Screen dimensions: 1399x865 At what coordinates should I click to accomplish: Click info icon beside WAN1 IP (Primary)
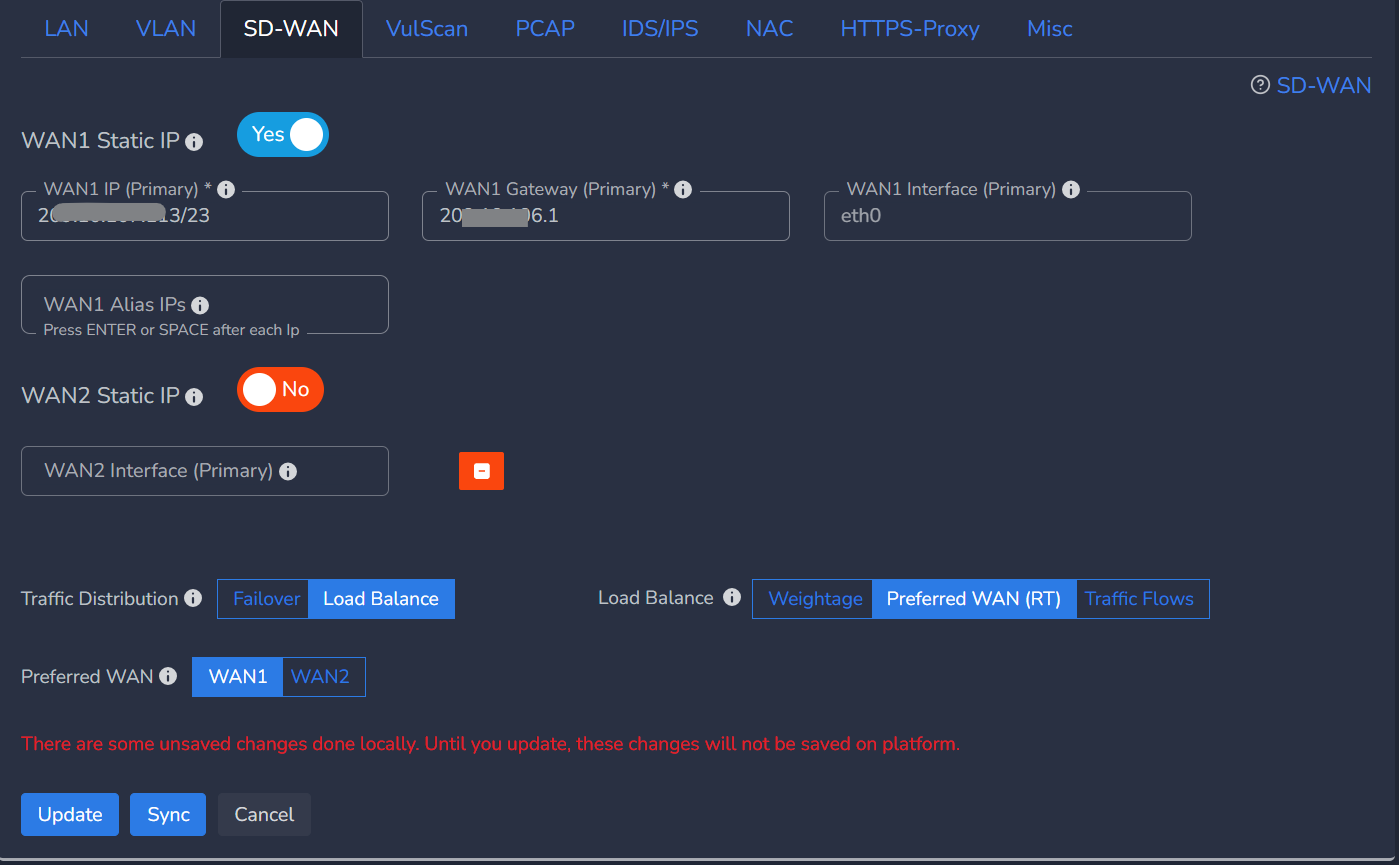pos(226,189)
